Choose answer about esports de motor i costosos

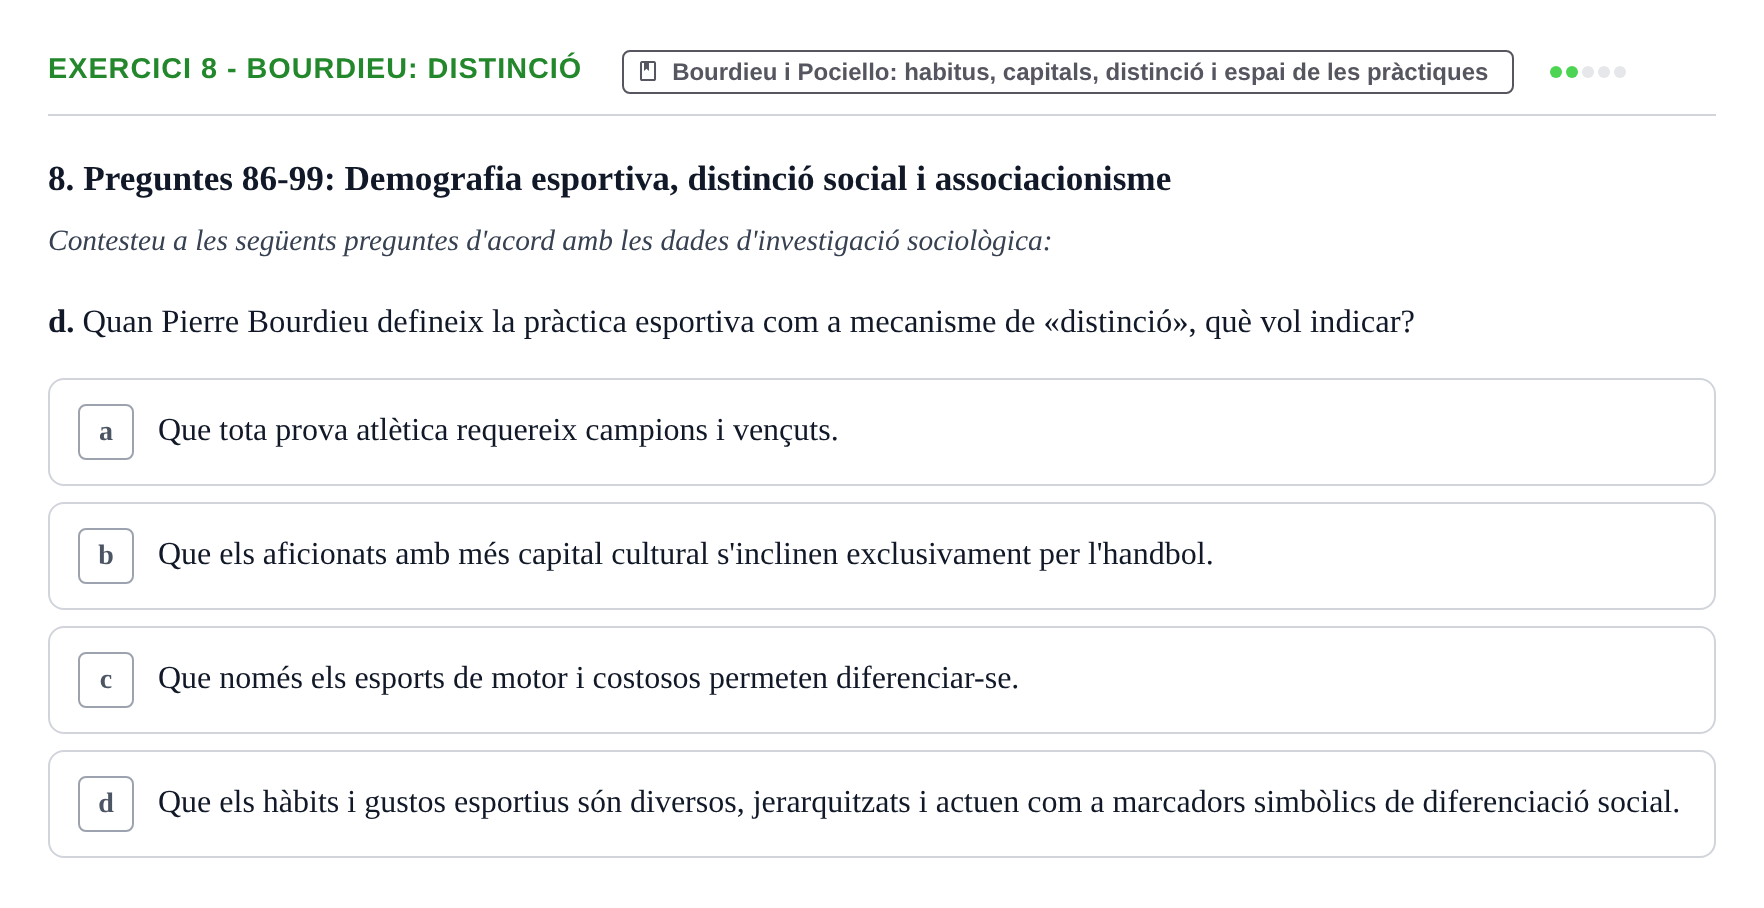[x=881, y=680]
